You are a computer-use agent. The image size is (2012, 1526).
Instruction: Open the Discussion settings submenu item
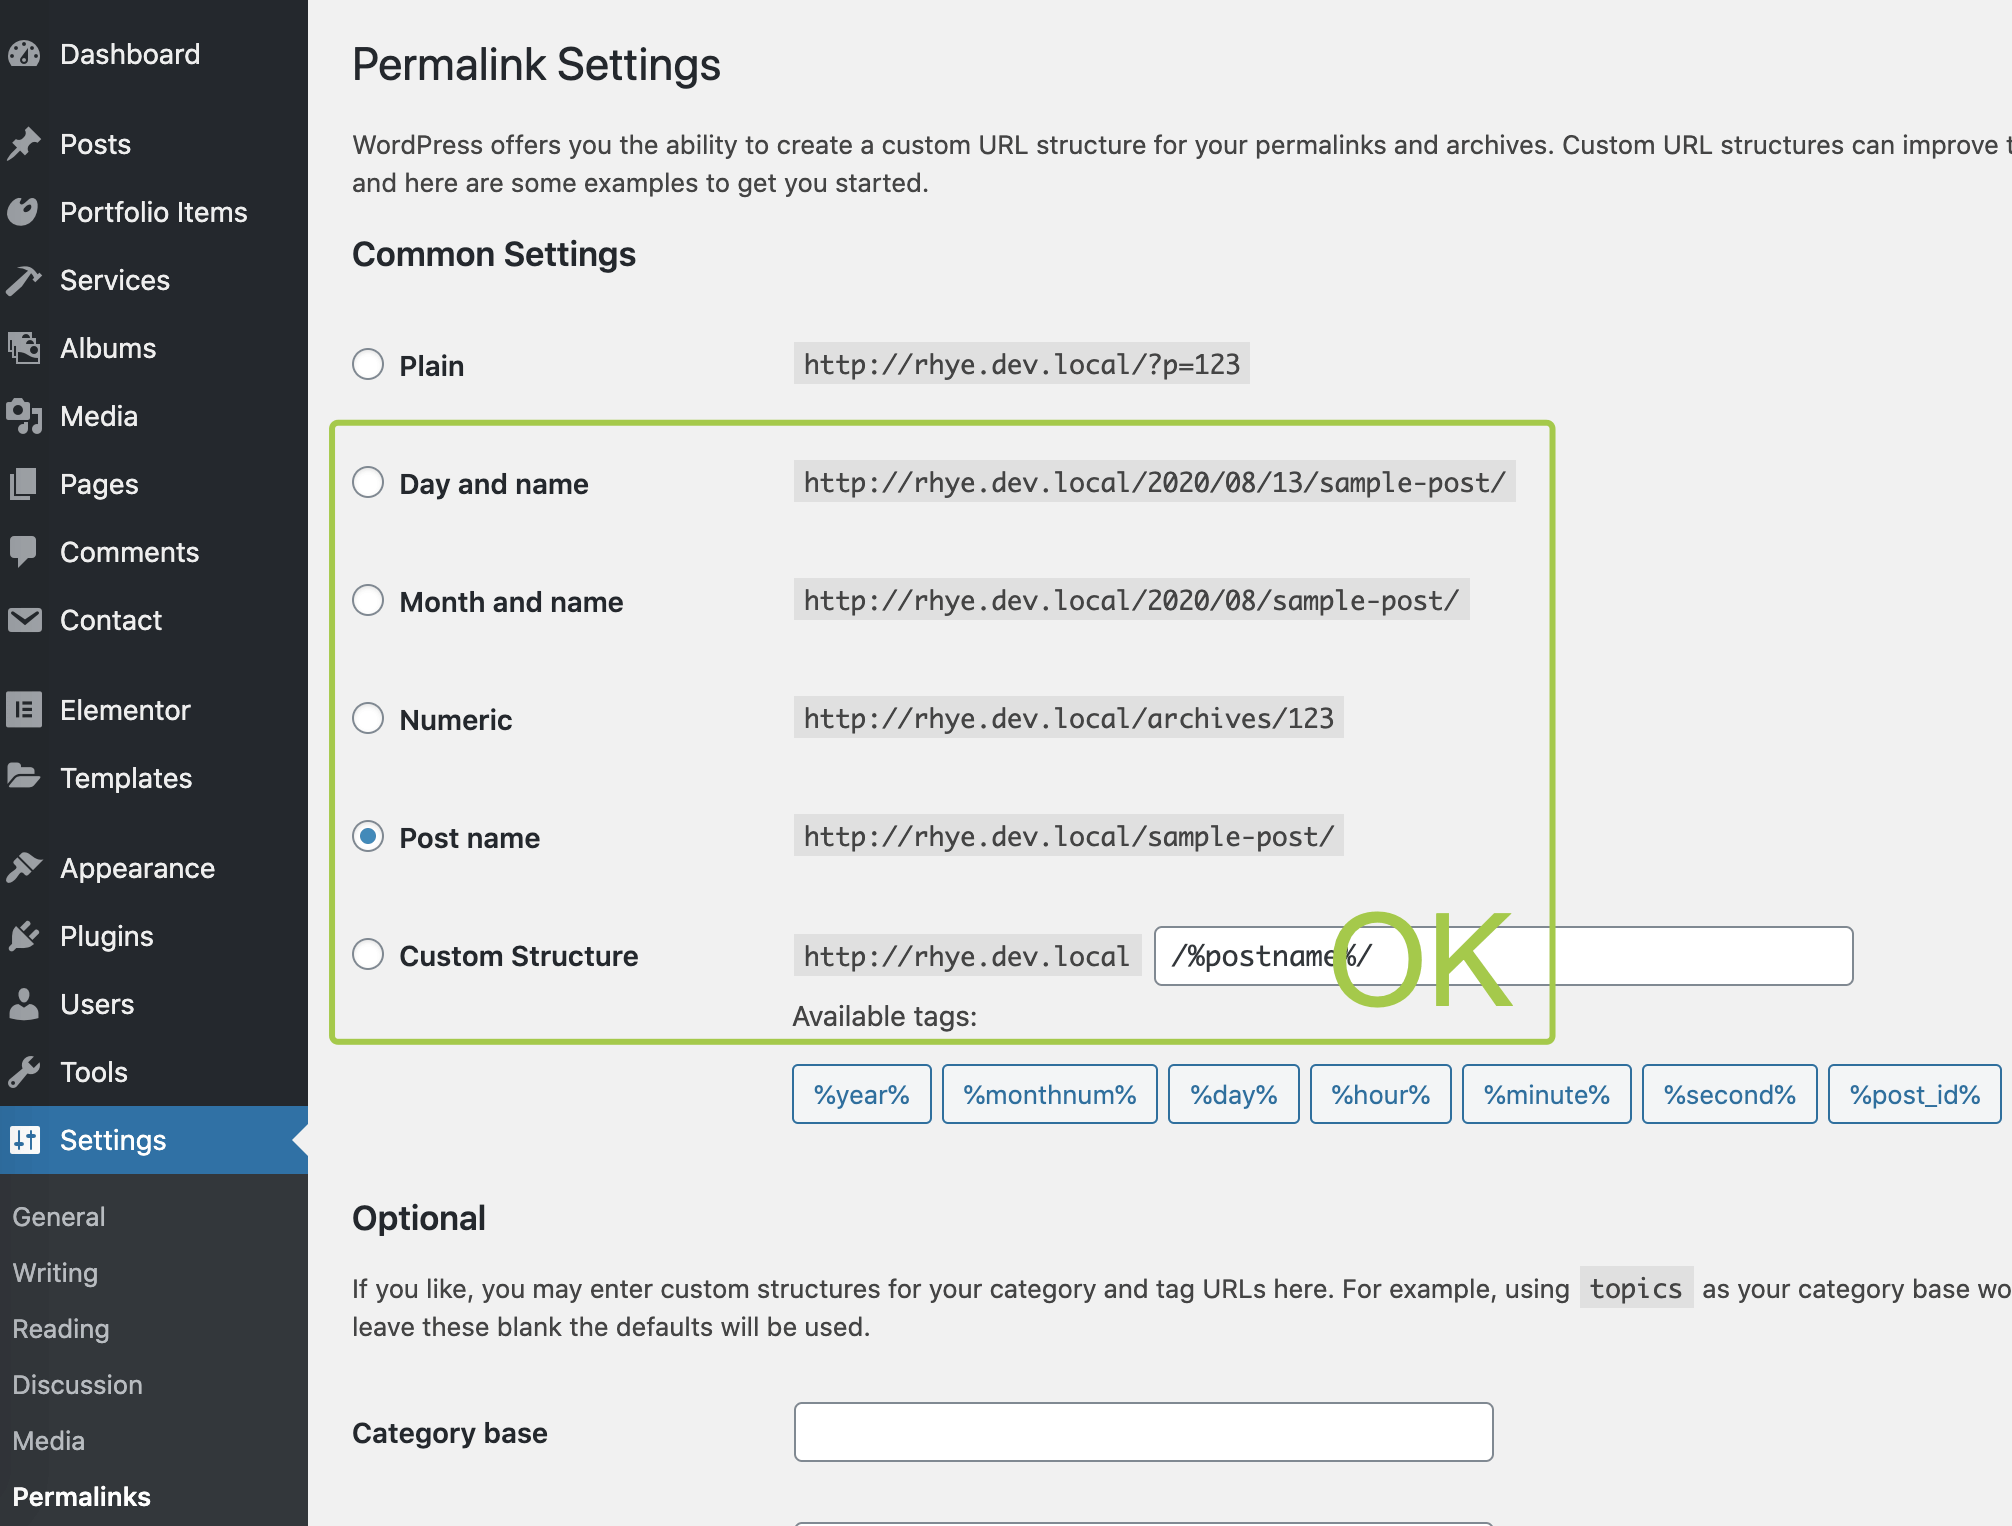tap(78, 1385)
